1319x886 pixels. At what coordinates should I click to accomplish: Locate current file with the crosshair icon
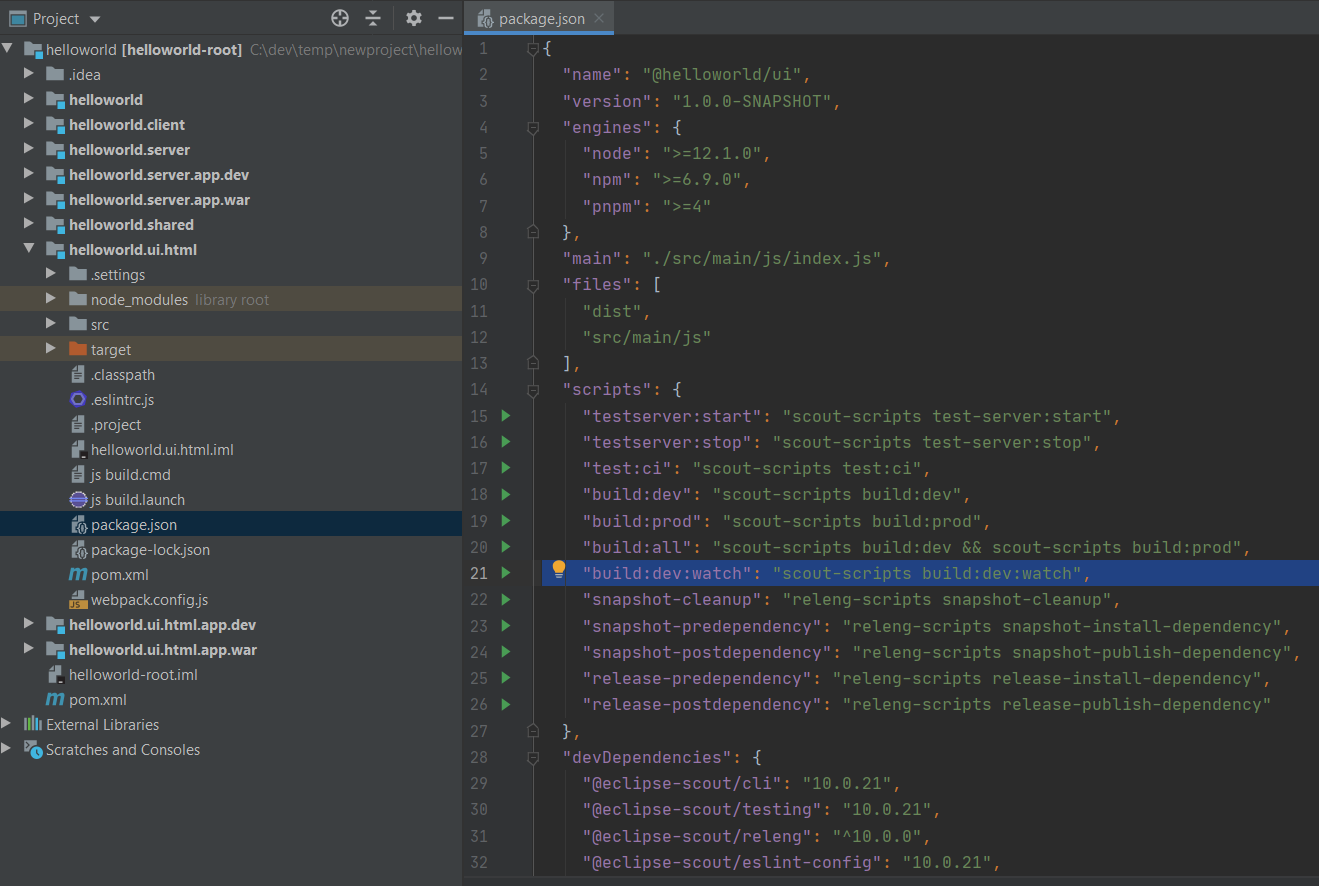point(340,18)
